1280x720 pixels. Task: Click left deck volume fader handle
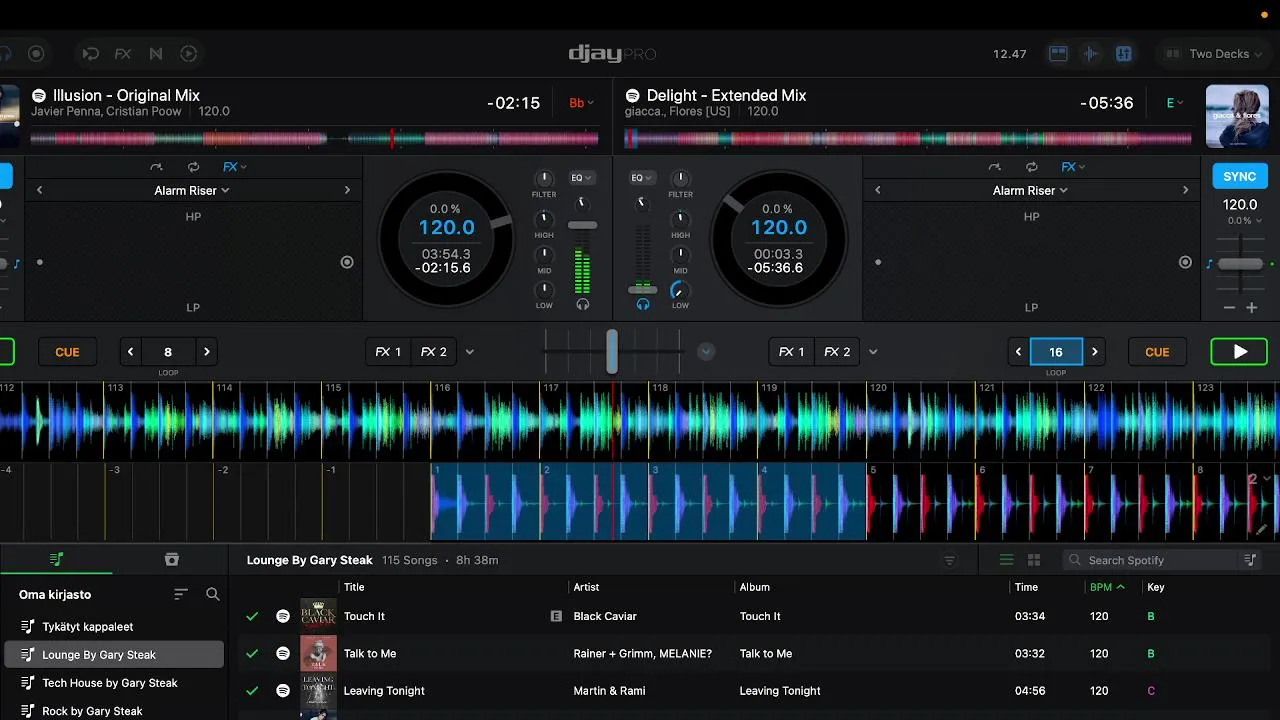[582, 225]
